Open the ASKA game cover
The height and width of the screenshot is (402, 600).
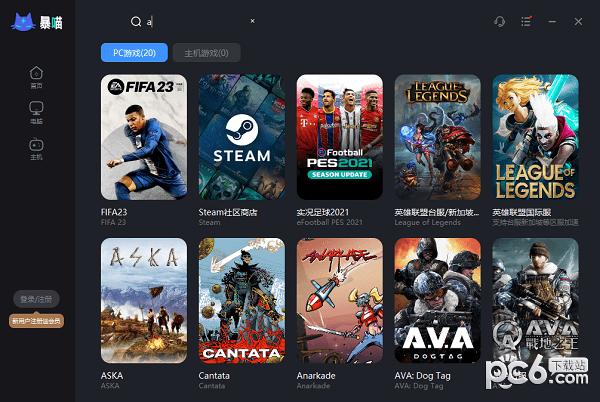144,301
